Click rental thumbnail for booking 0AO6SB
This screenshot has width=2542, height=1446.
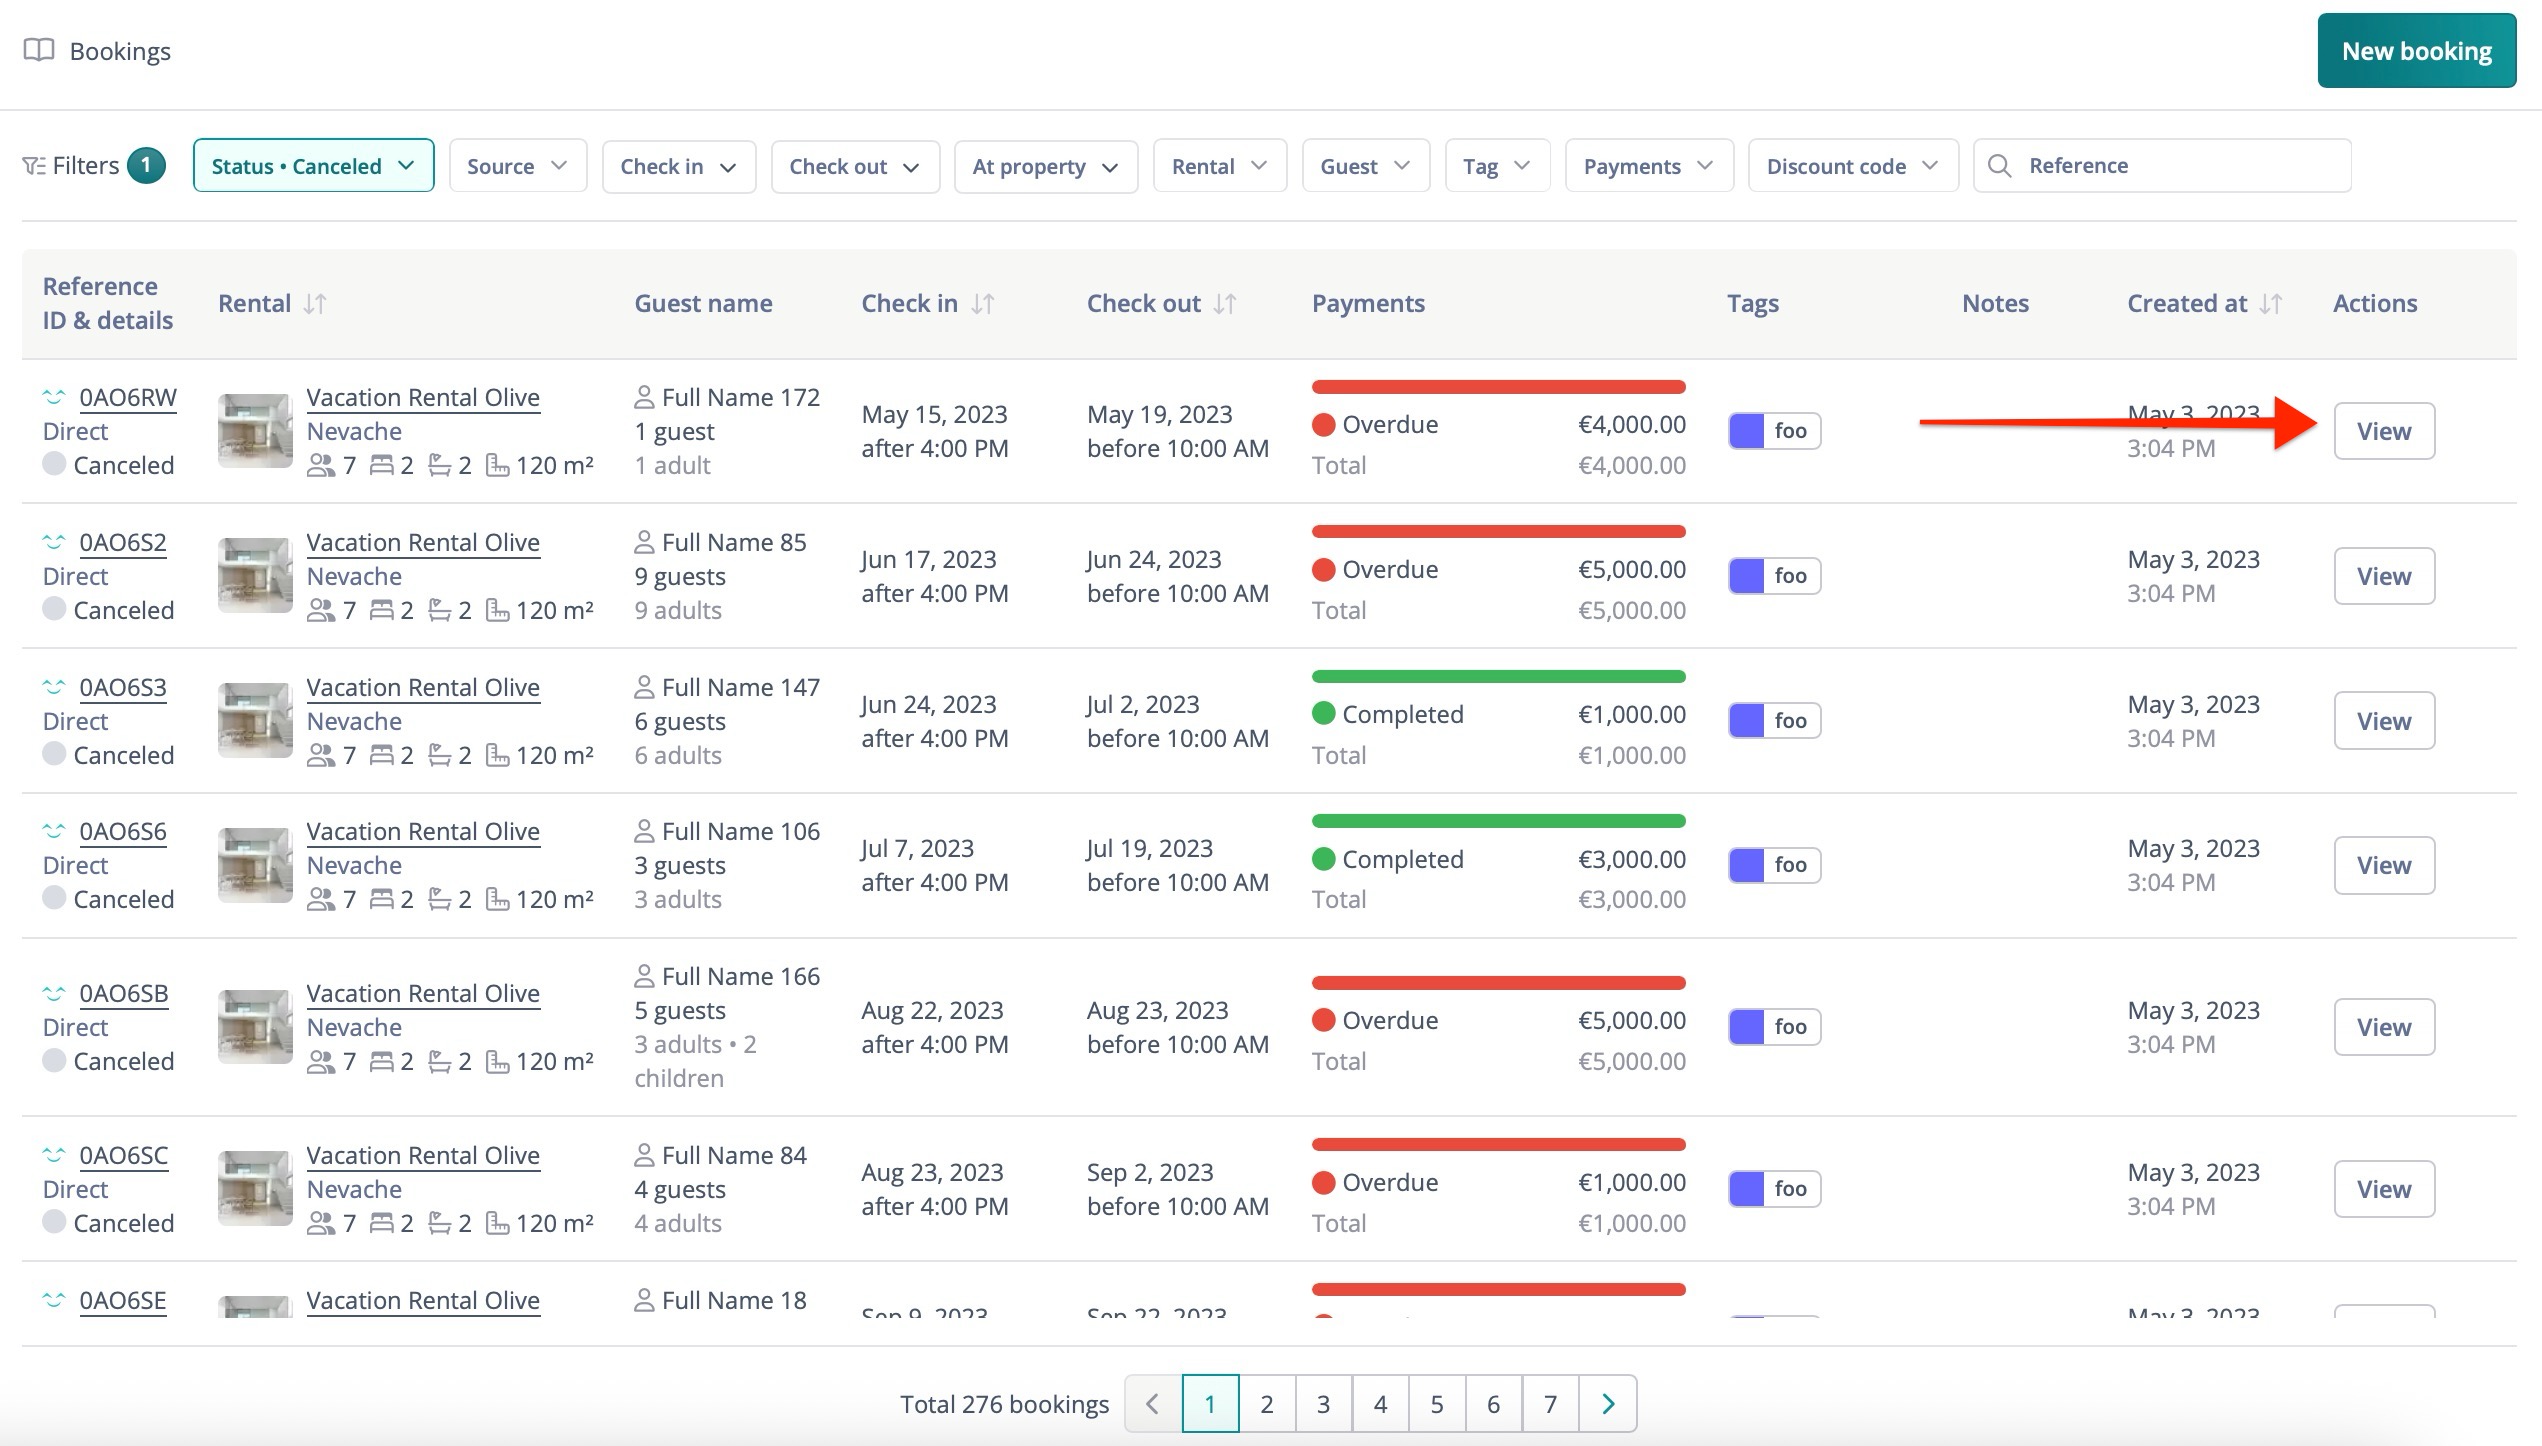pos(255,1027)
